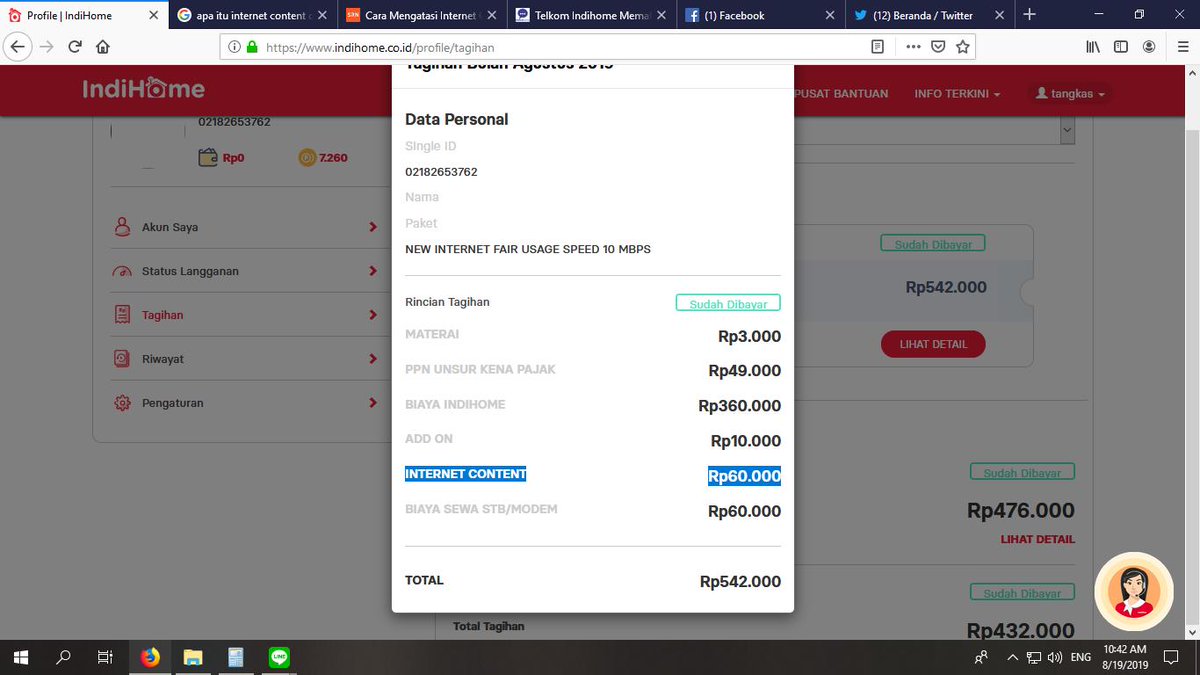
Task: Reload the page with the refresh icon
Action: 75,47
